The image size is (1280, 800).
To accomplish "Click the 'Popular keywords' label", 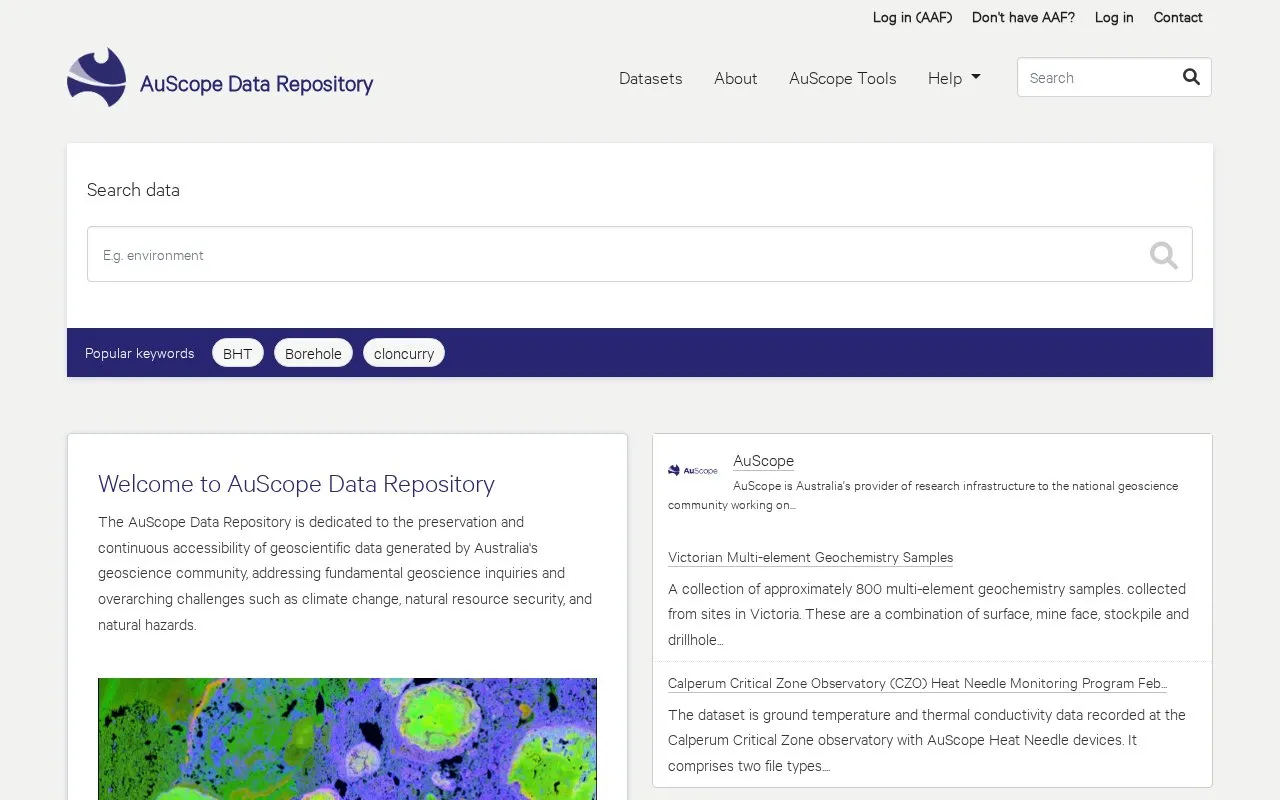I will pyautogui.click(x=140, y=353).
